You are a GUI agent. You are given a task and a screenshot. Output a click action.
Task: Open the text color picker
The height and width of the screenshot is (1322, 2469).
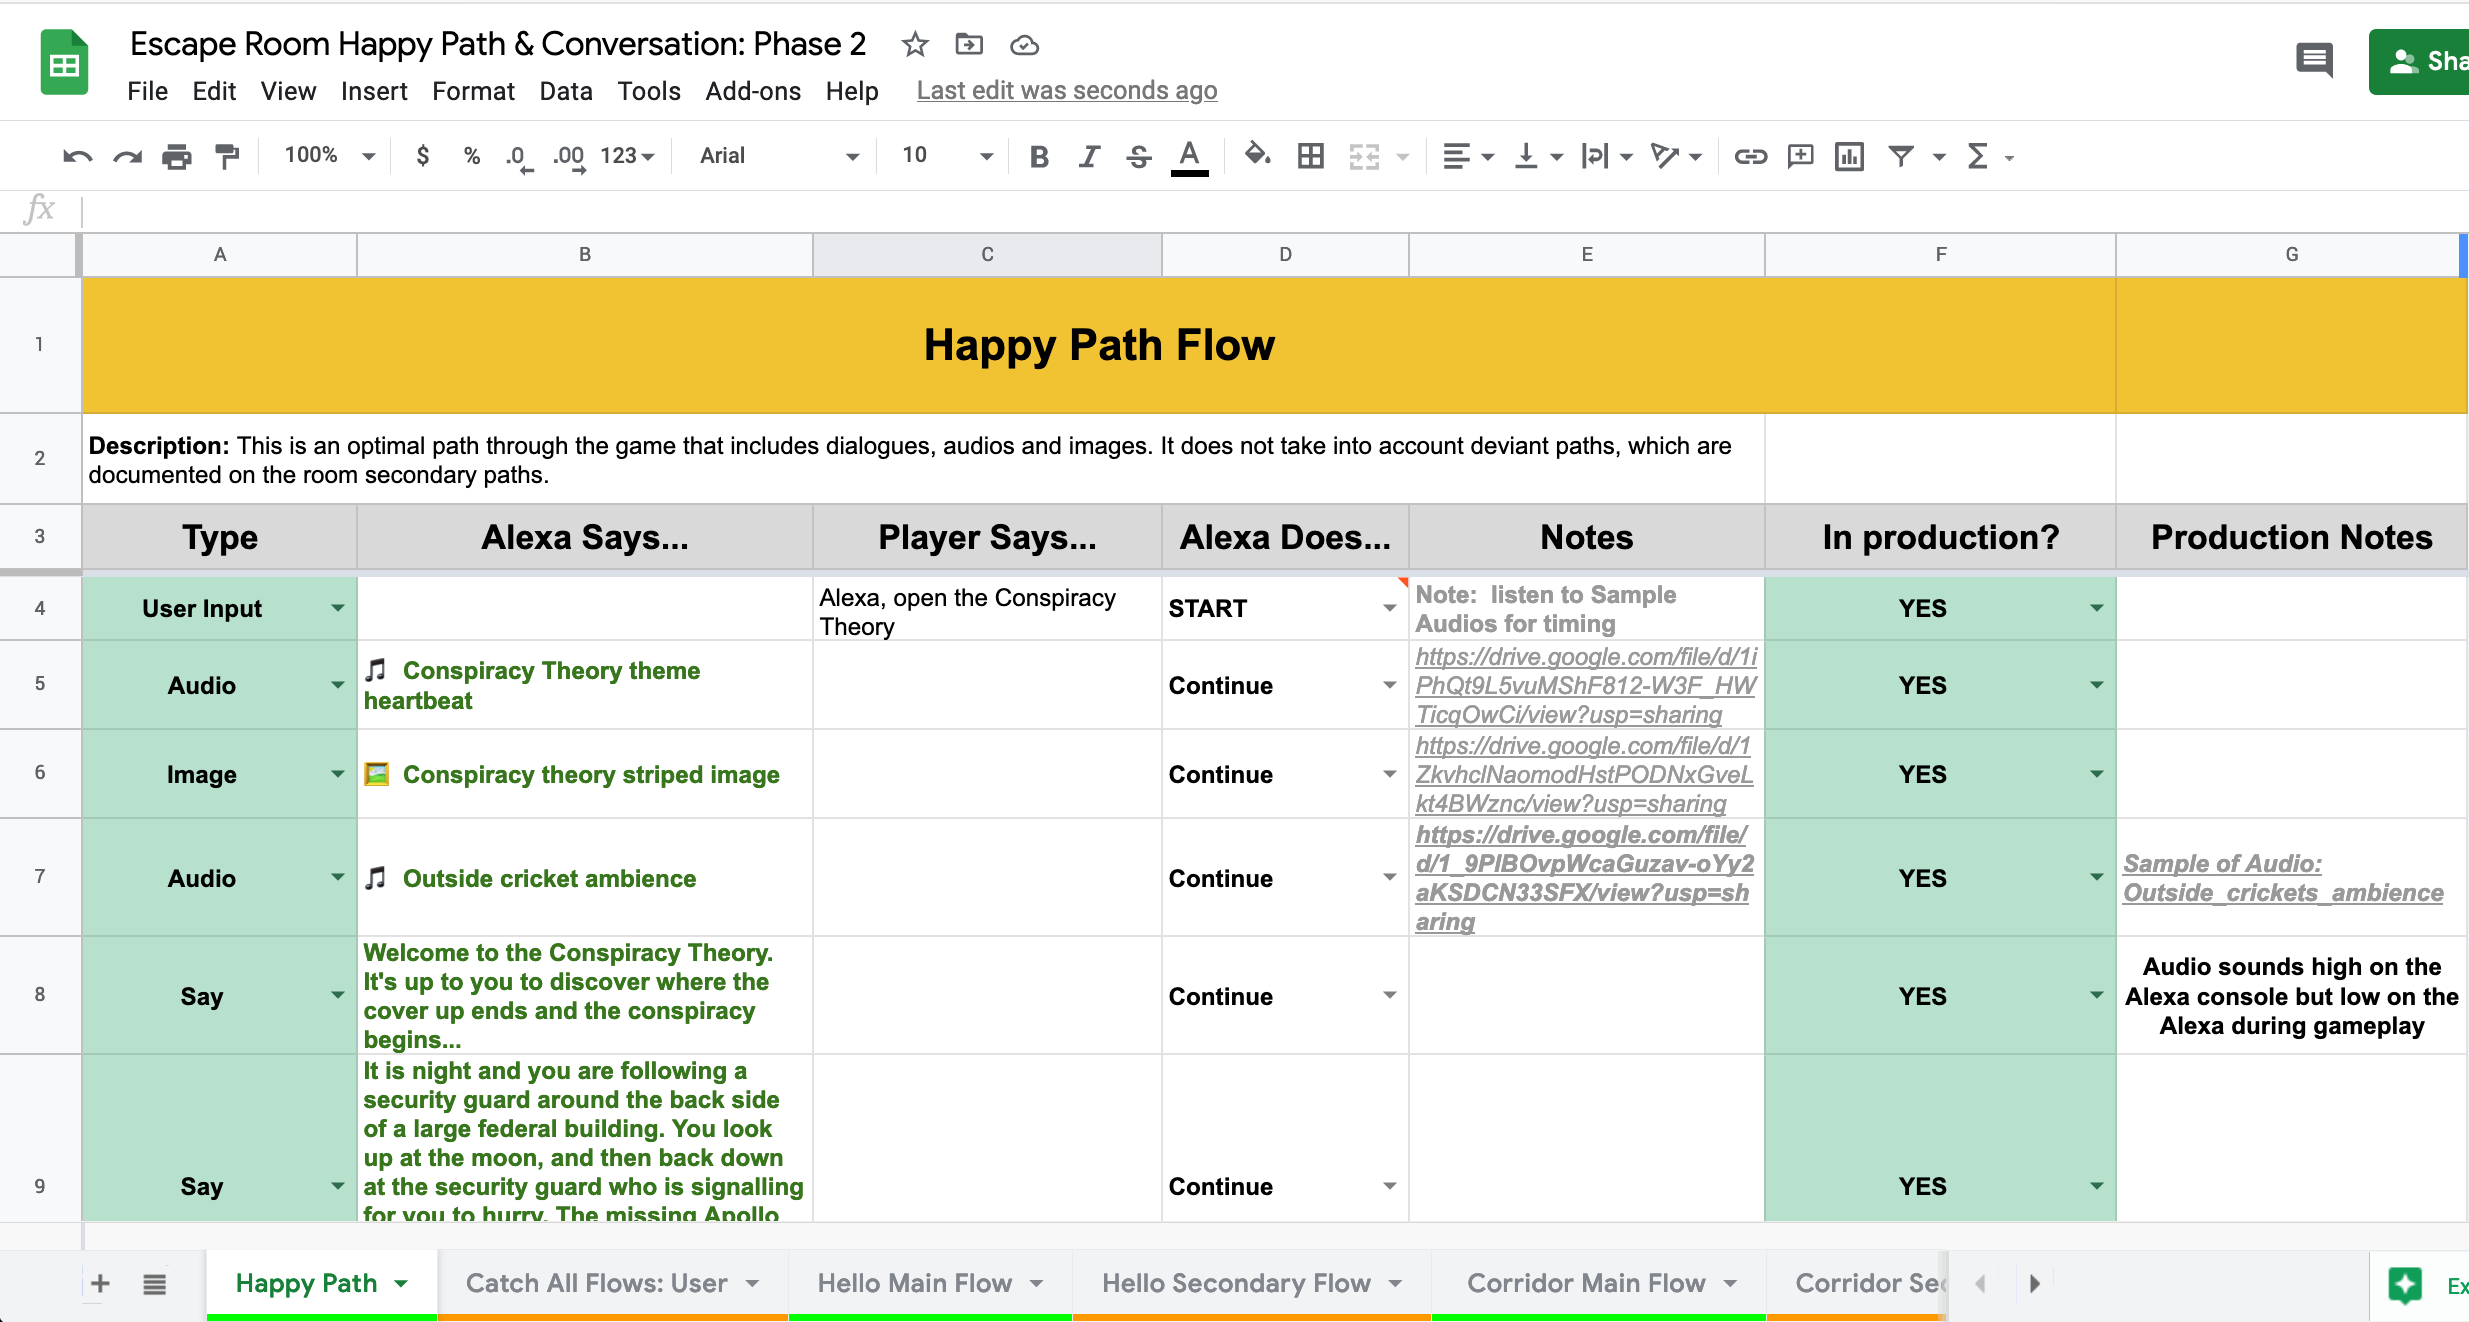tap(1189, 156)
